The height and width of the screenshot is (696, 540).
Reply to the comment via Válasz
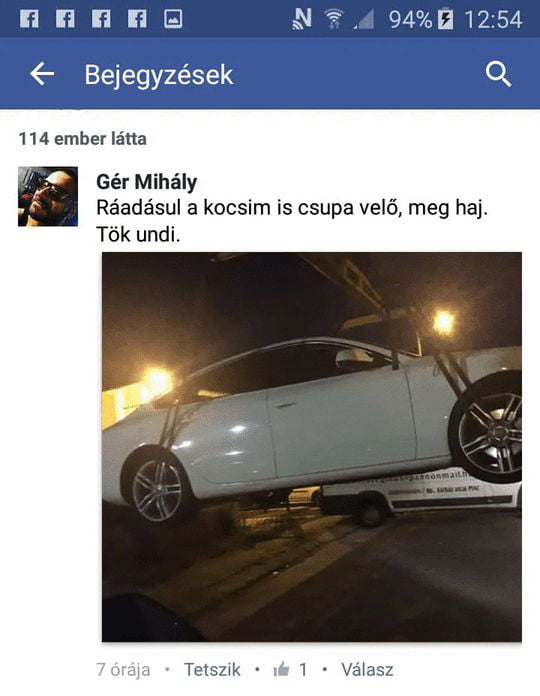click(367, 669)
